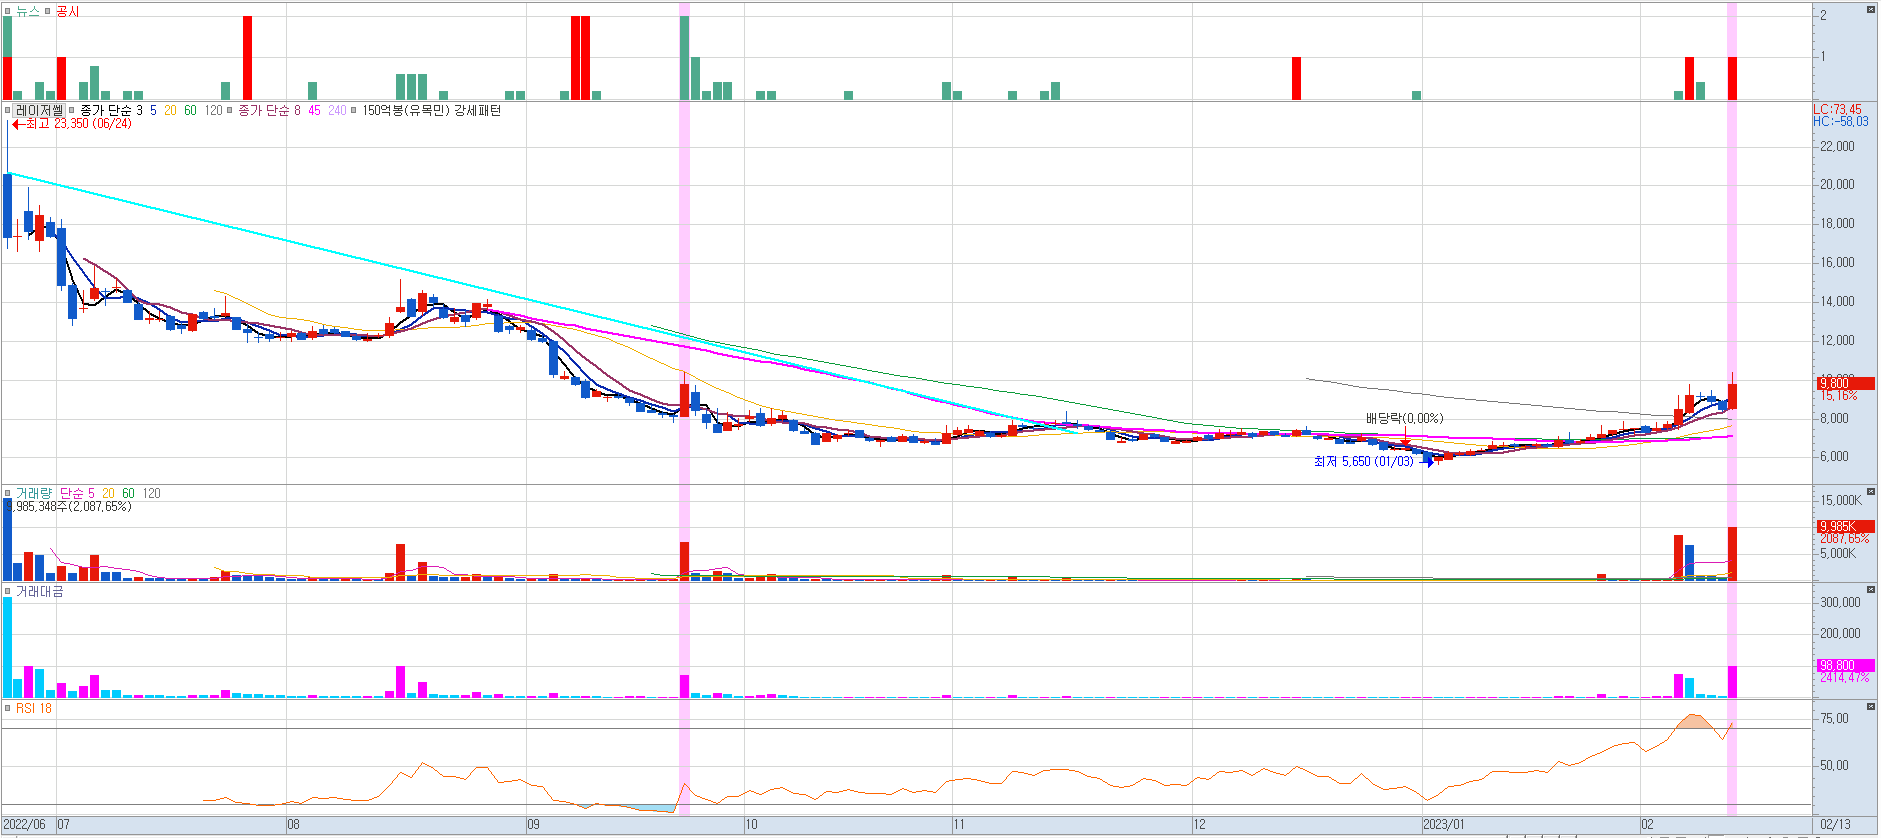The width and height of the screenshot is (1881, 838).
Task: Click the 2022/06 date axis label
Action: point(24,824)
